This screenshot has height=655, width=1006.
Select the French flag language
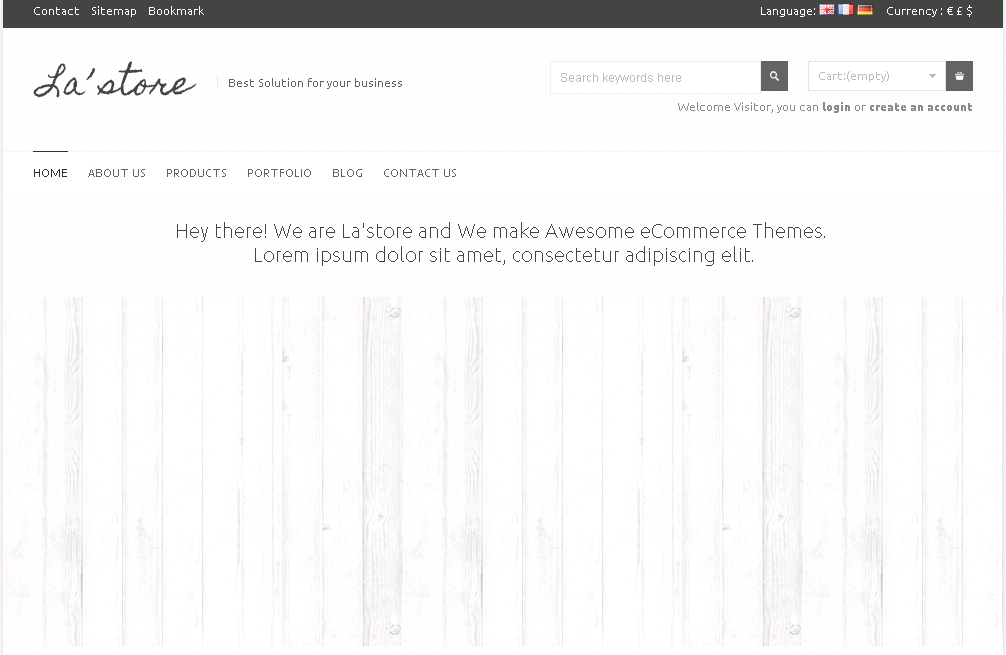(x=846, y=10)
